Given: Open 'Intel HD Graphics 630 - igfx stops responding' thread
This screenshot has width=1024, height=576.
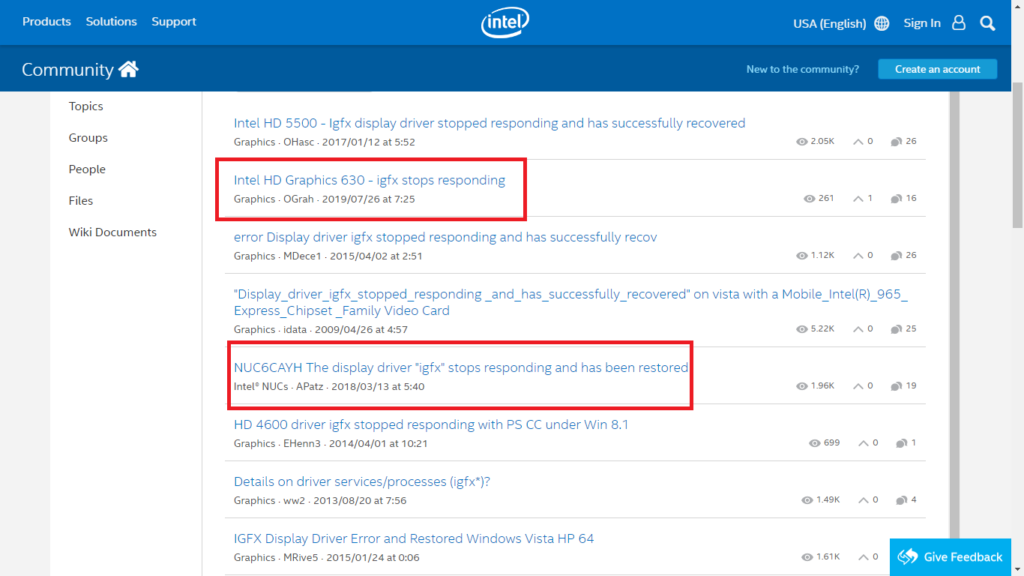Looking at the screenshot, I should coord(369,180).
